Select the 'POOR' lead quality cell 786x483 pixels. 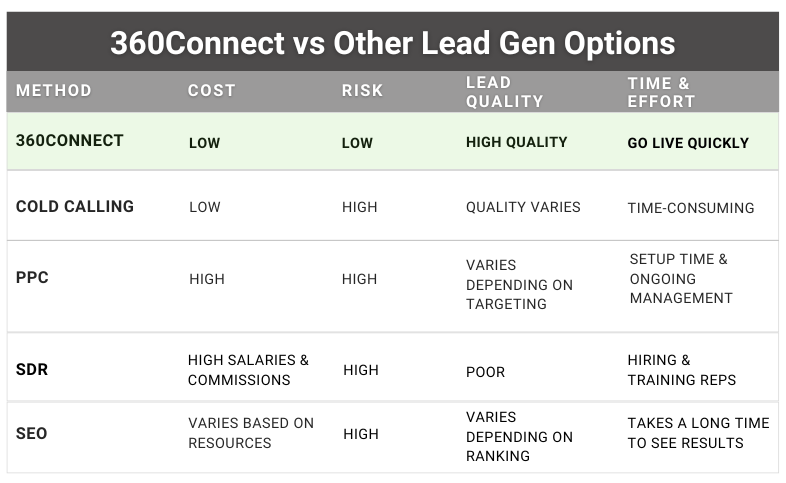(x=486, y=372)
